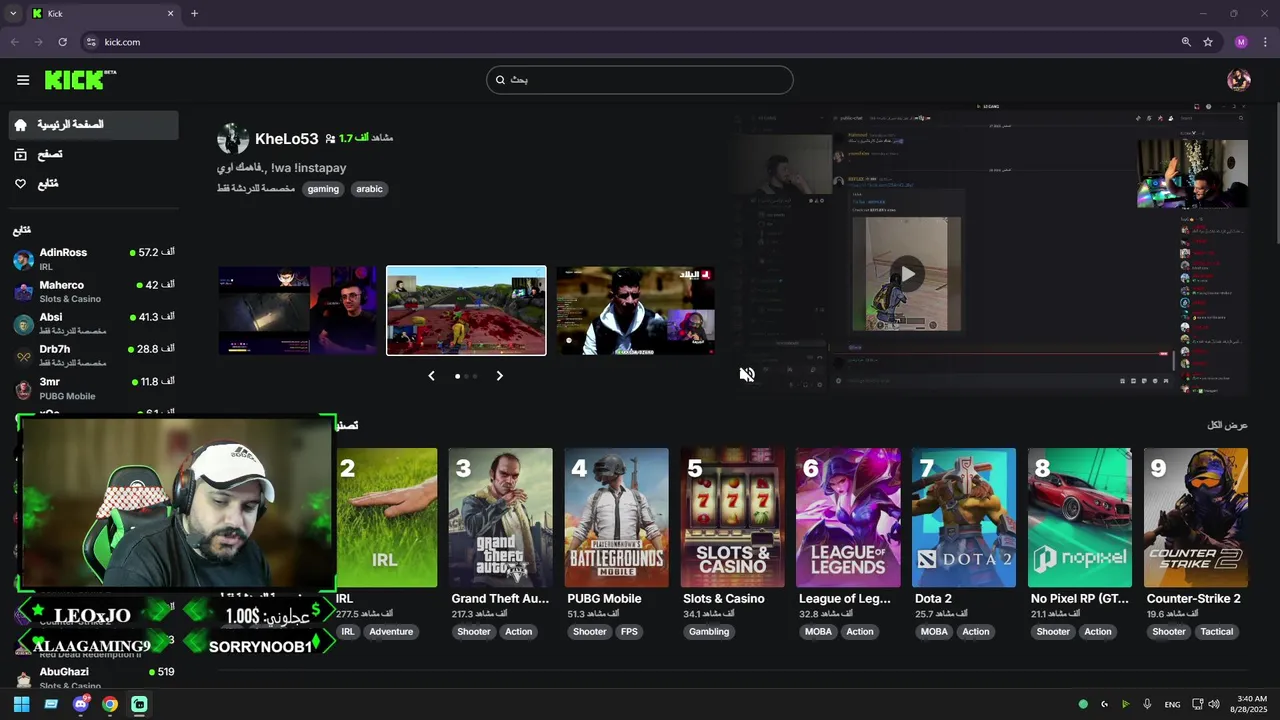Play the featured stream preview video
Image resolution: width=1280 pixels, height=720 pixels.
click(907, 273)
